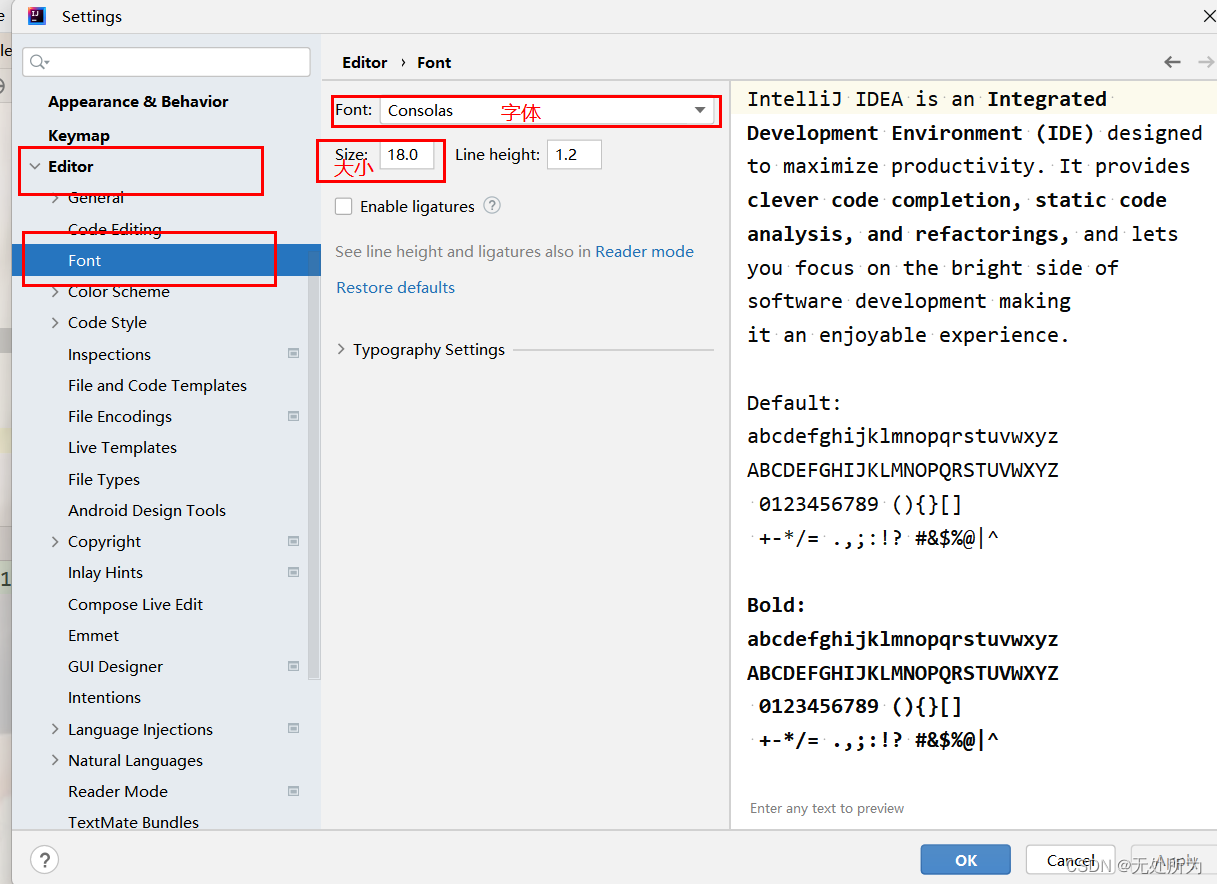Click project-level icon beside Inlay Hints
The height and width of the screenshot is (884, 1217).
[x=293, y=572]
